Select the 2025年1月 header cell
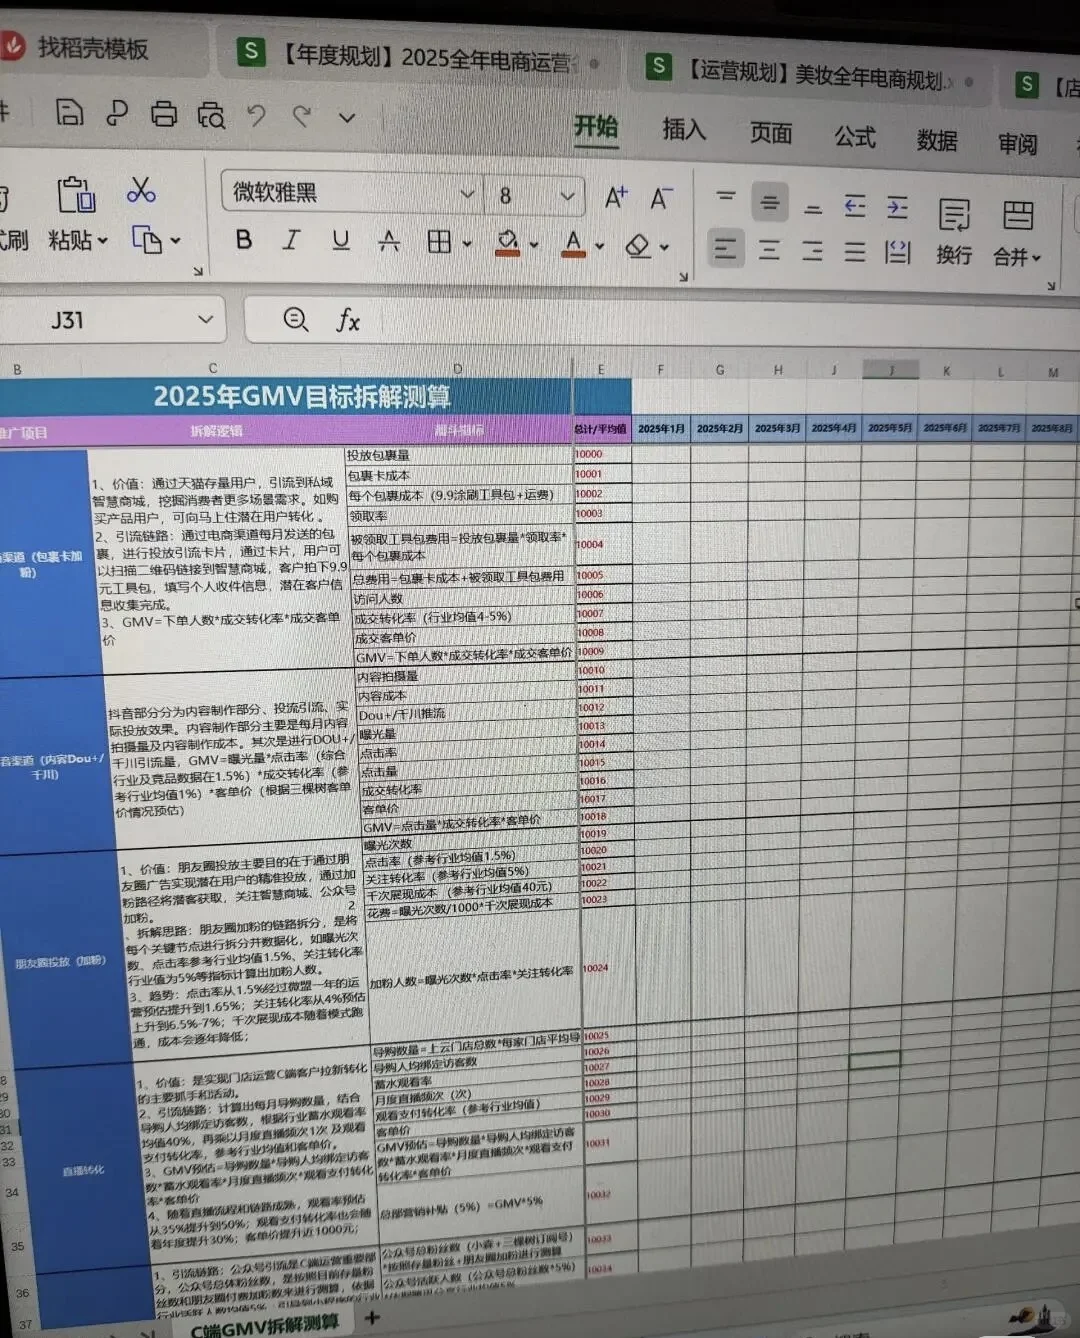Image resolution: width=1080 pixels, height=1338 pixels. click(661, 429)
